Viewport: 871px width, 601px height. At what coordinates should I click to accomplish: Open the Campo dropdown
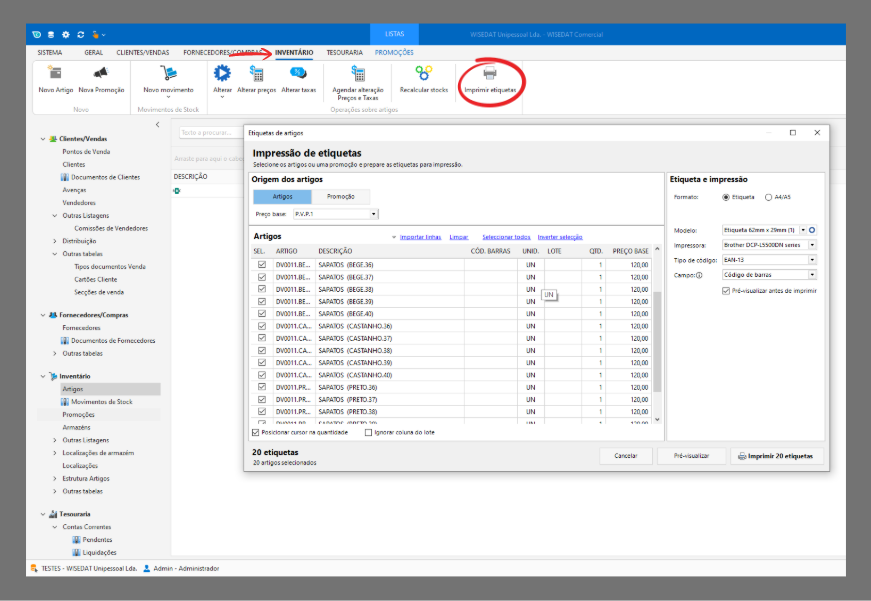click(812, 275)
